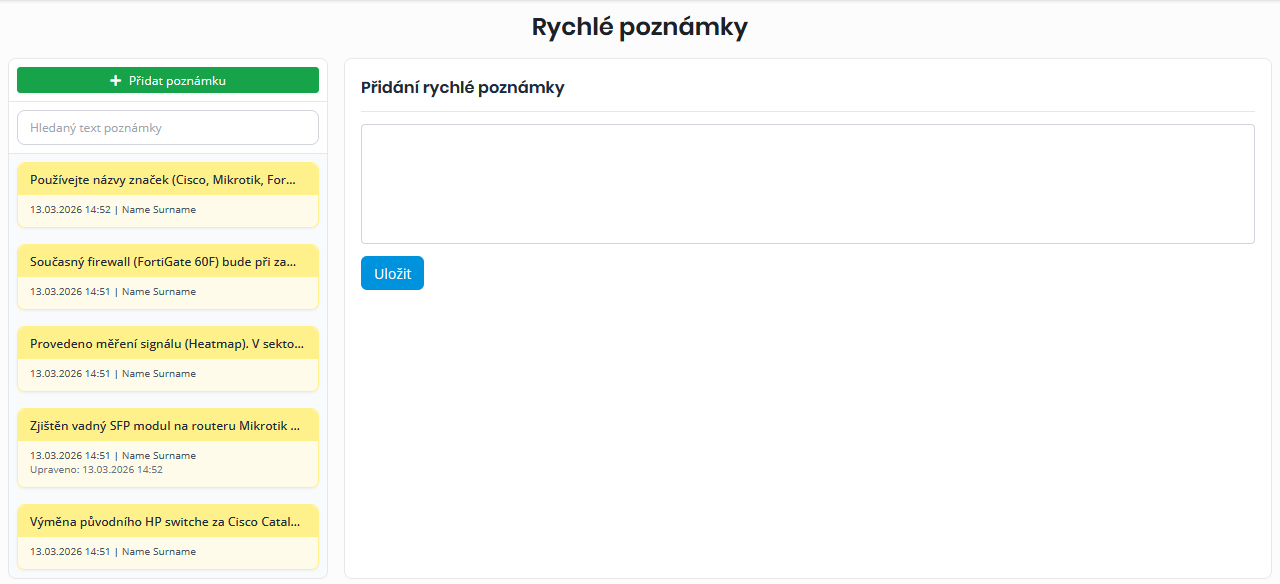Click the Upraveno 13.03.2026 14:52 edited line
The height and width of the screenshot is (584, 1280).
click(x=96, y=470)
